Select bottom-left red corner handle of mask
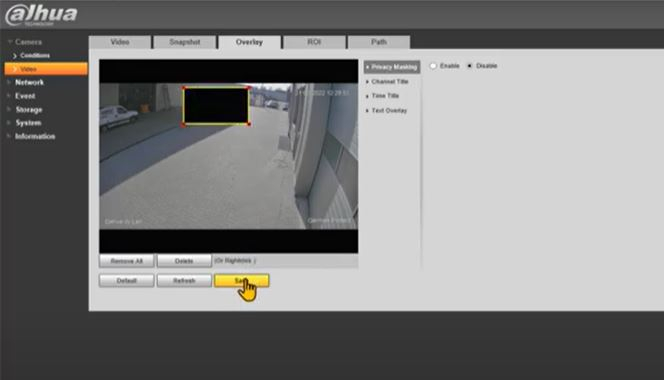Image resolution: width=664 pixels, height=380 pixels. 184,124
